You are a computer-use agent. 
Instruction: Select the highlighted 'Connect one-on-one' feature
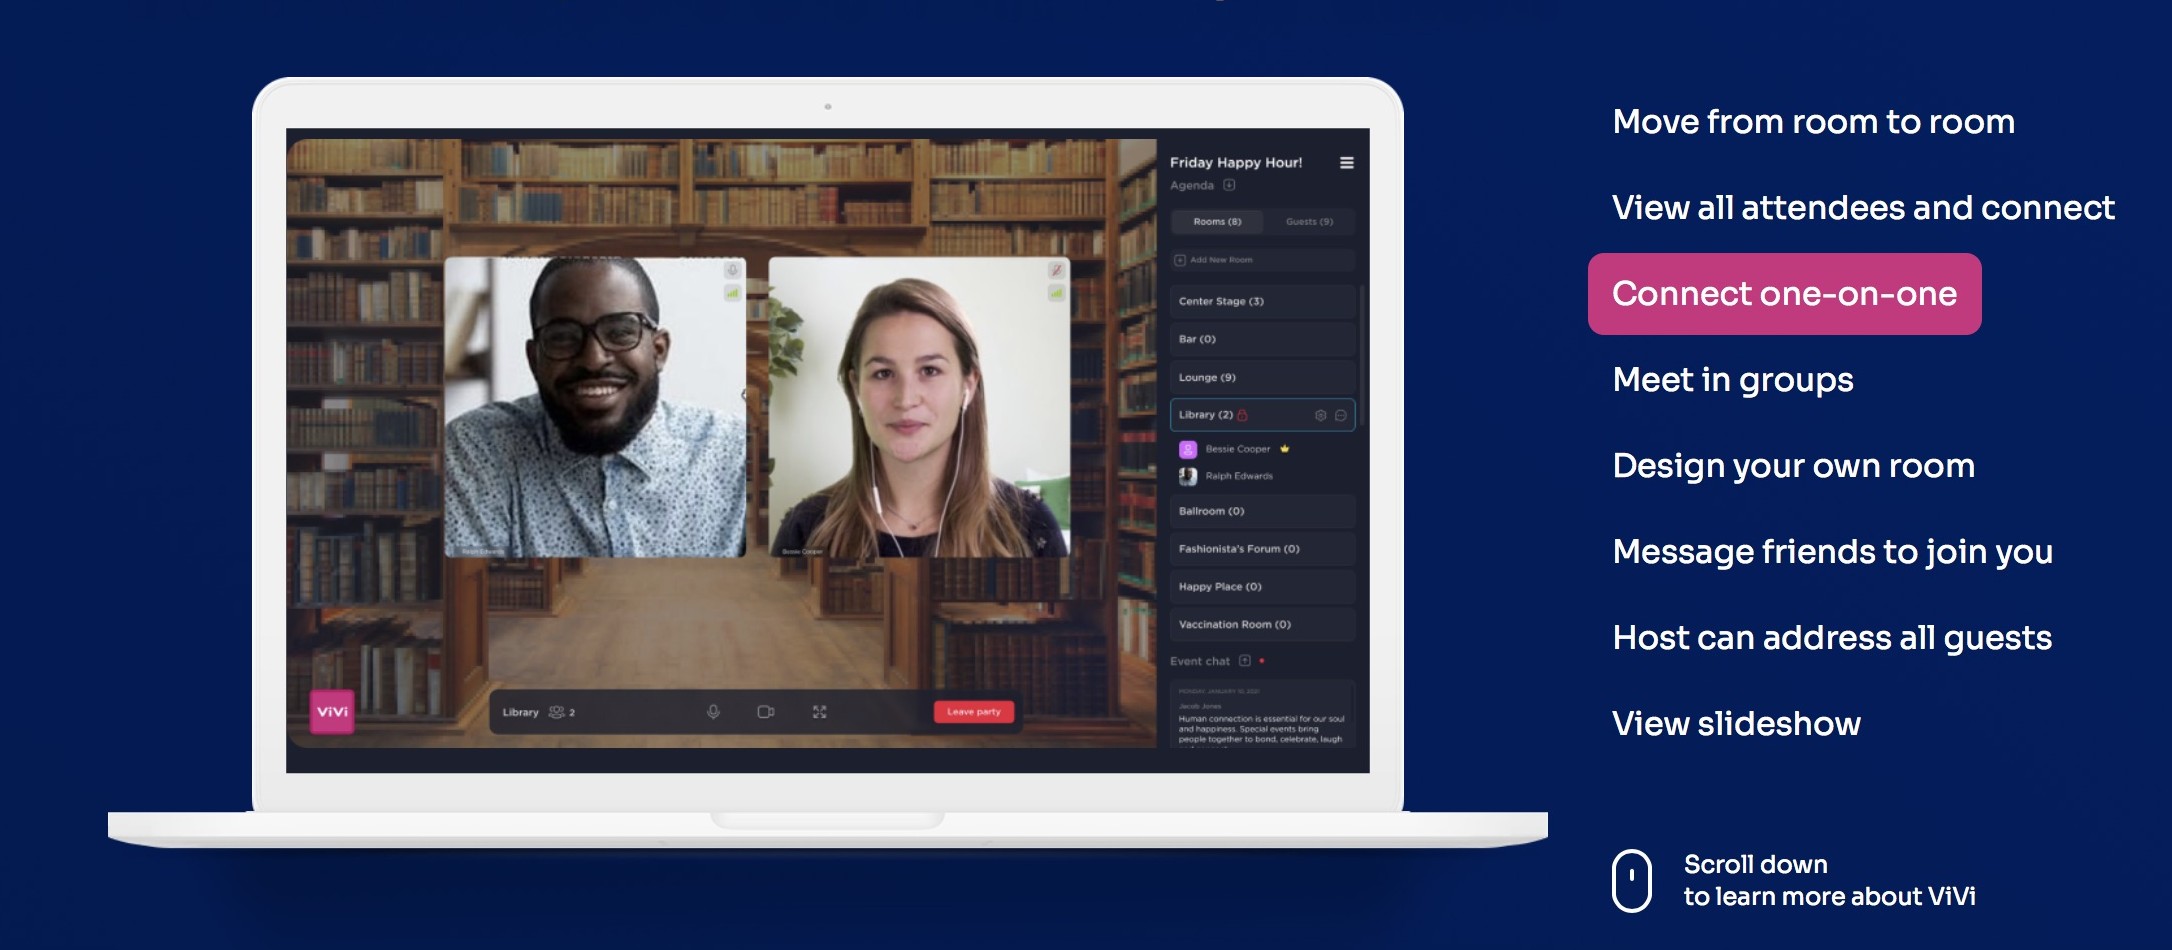coord(1785,294)
